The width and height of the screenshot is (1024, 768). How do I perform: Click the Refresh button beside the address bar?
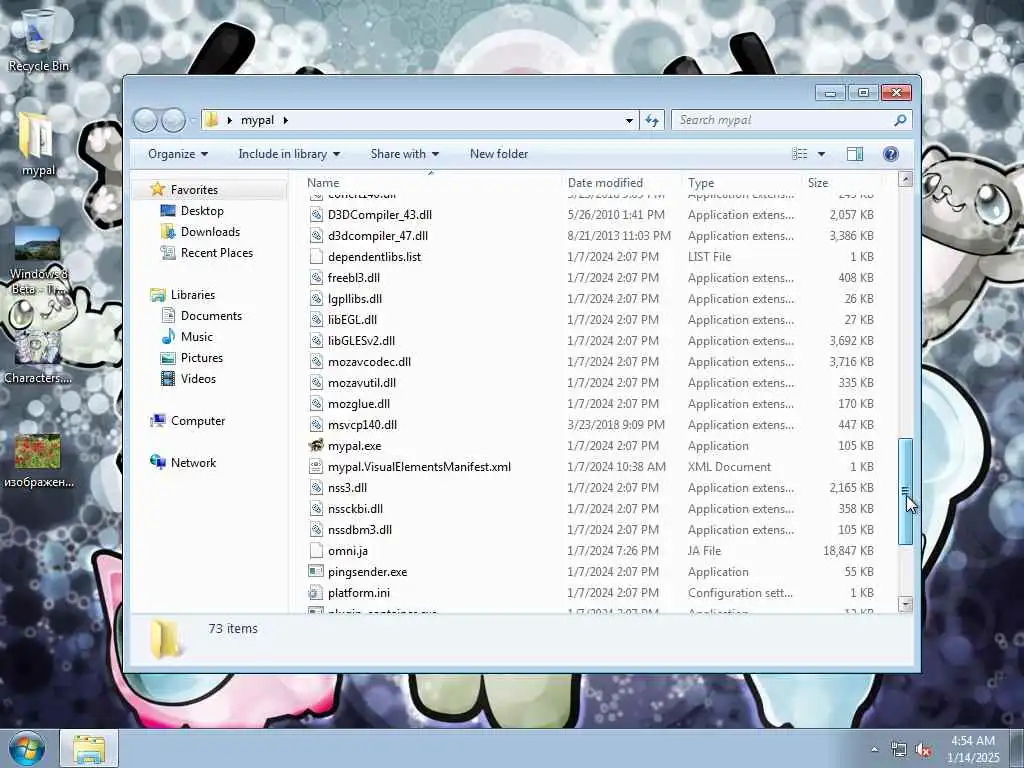click(x=652, y=120)
